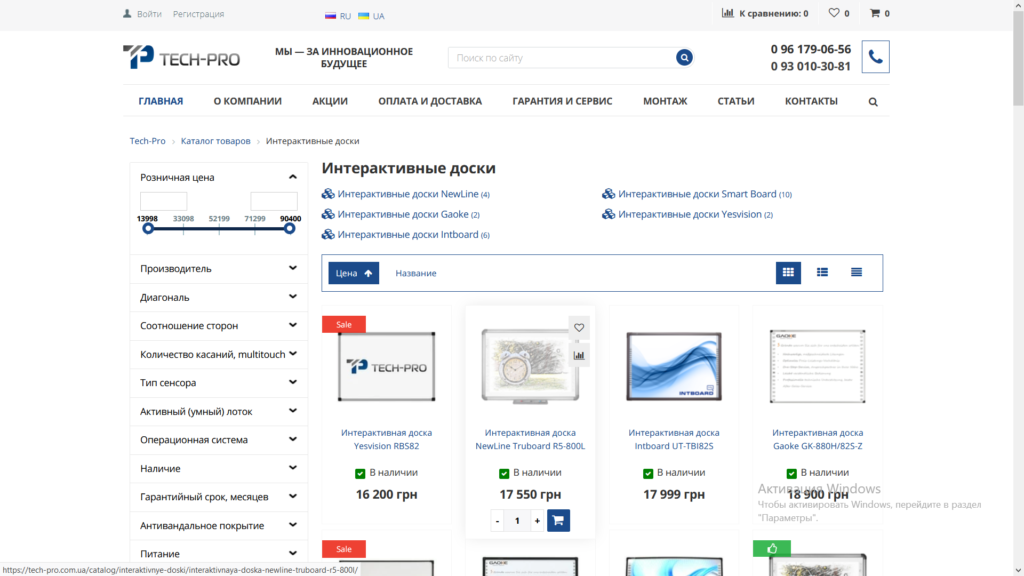Expand the Антивандальное покрытие filter
Screen dimensions: 1024x576
pyautogui.click(x=293, y=525)
